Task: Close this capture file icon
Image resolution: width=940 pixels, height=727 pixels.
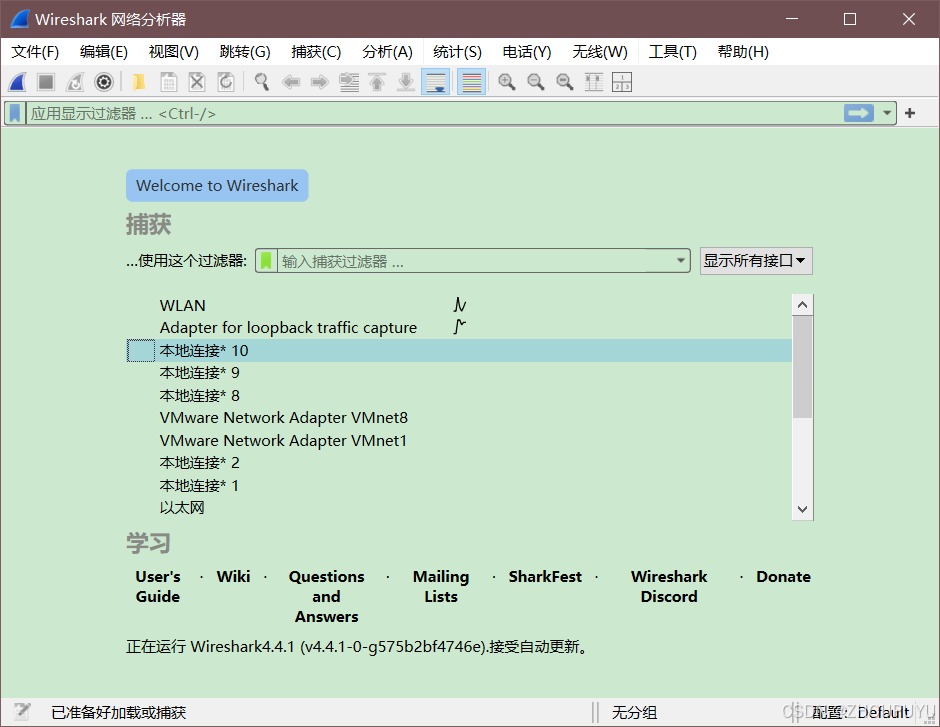Action: 197,82
